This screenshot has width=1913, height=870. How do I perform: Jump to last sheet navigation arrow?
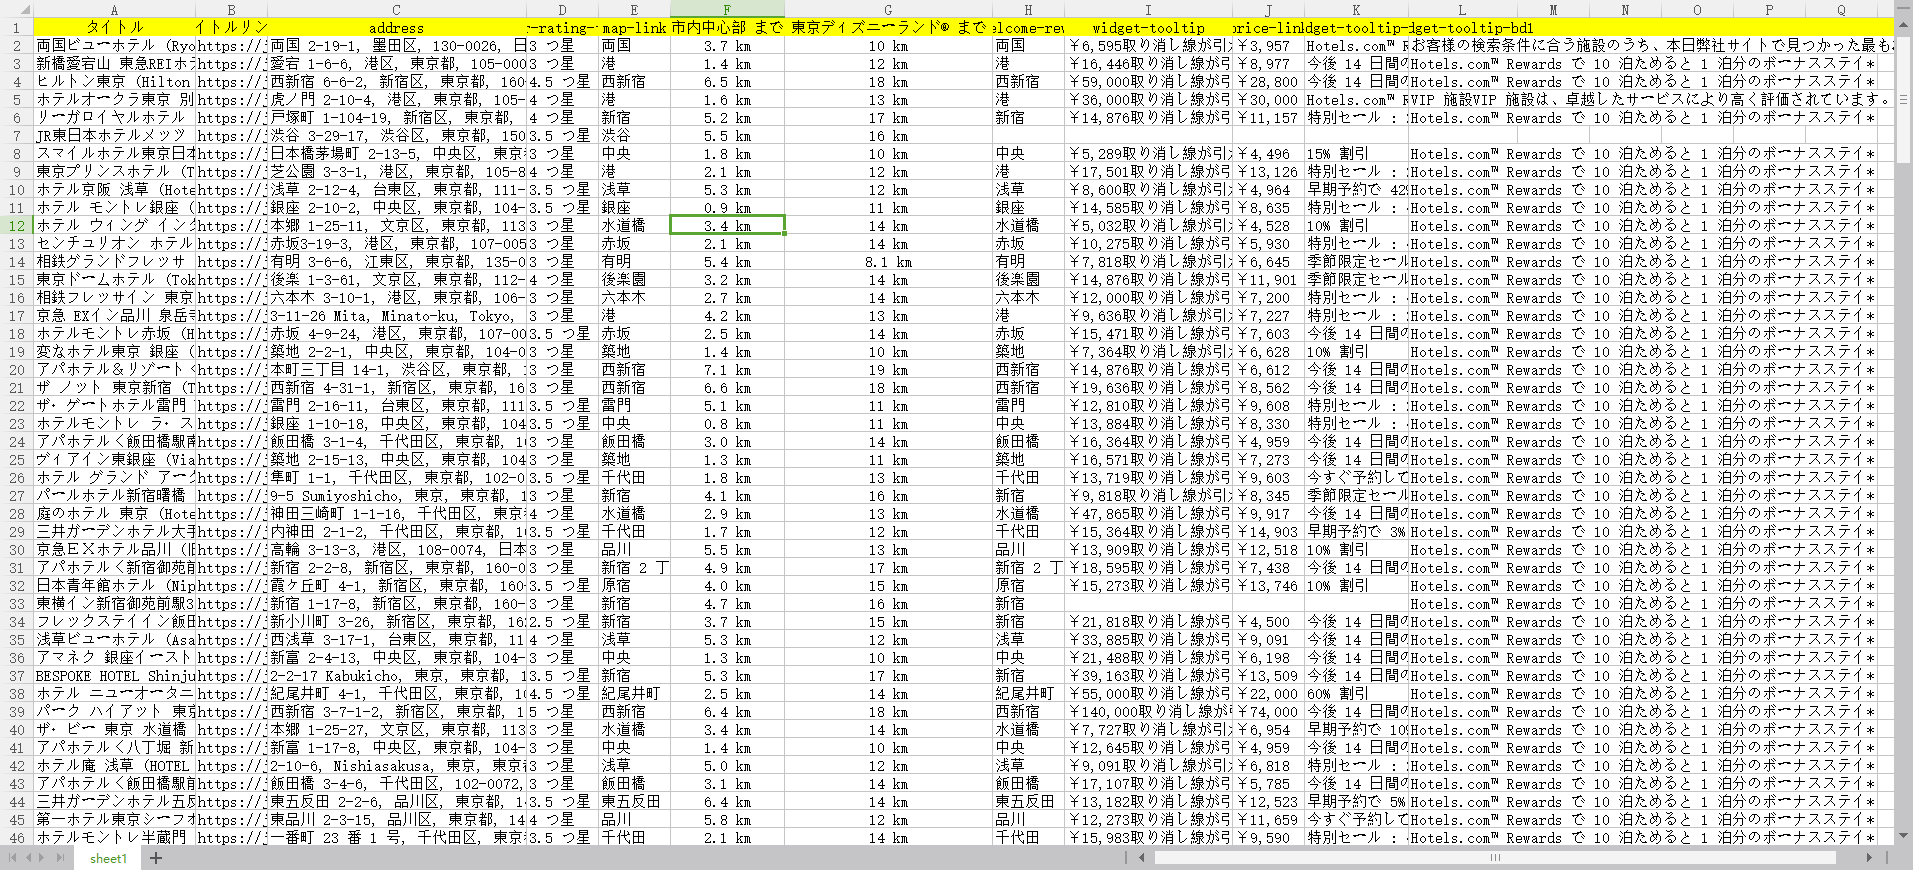click(61, 858)
